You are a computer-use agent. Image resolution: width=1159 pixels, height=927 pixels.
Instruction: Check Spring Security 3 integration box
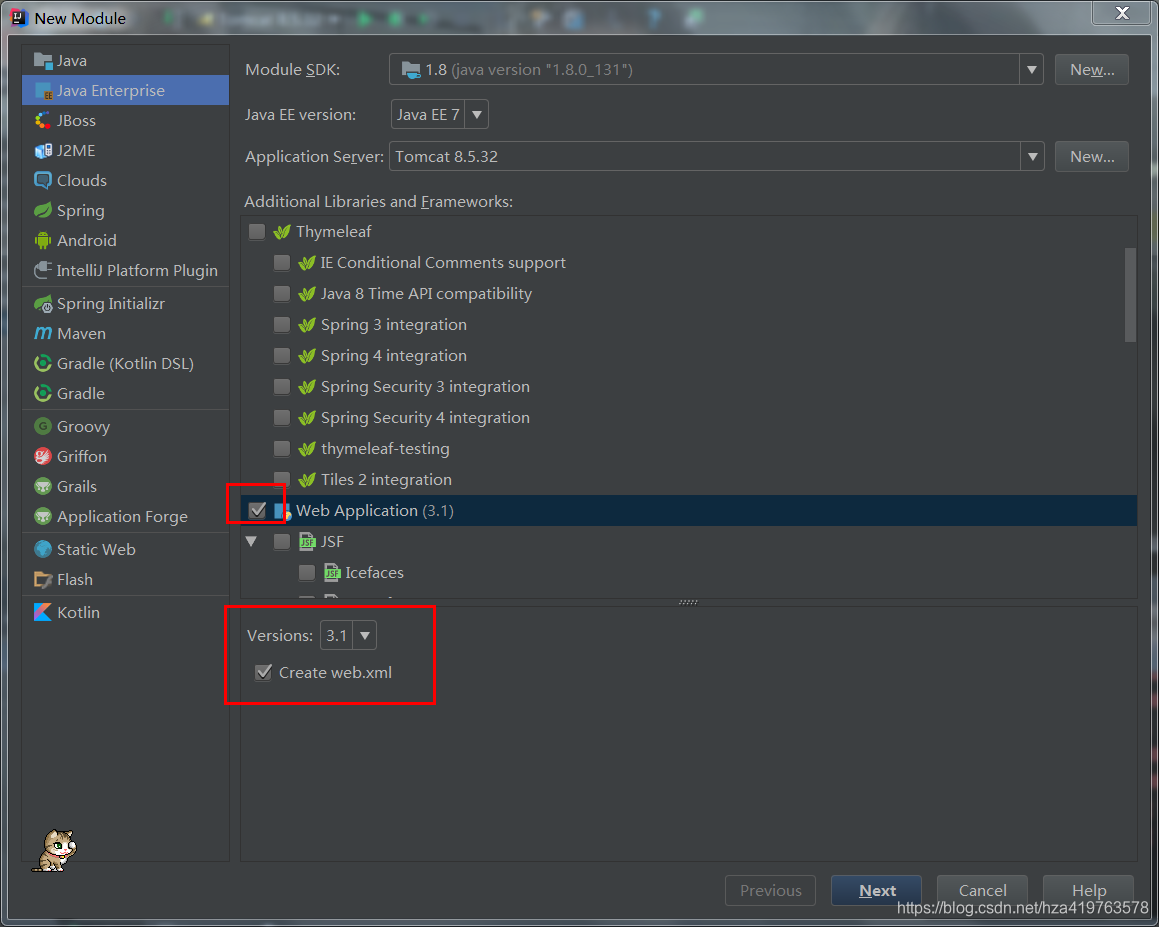click(x=282, y=387)
